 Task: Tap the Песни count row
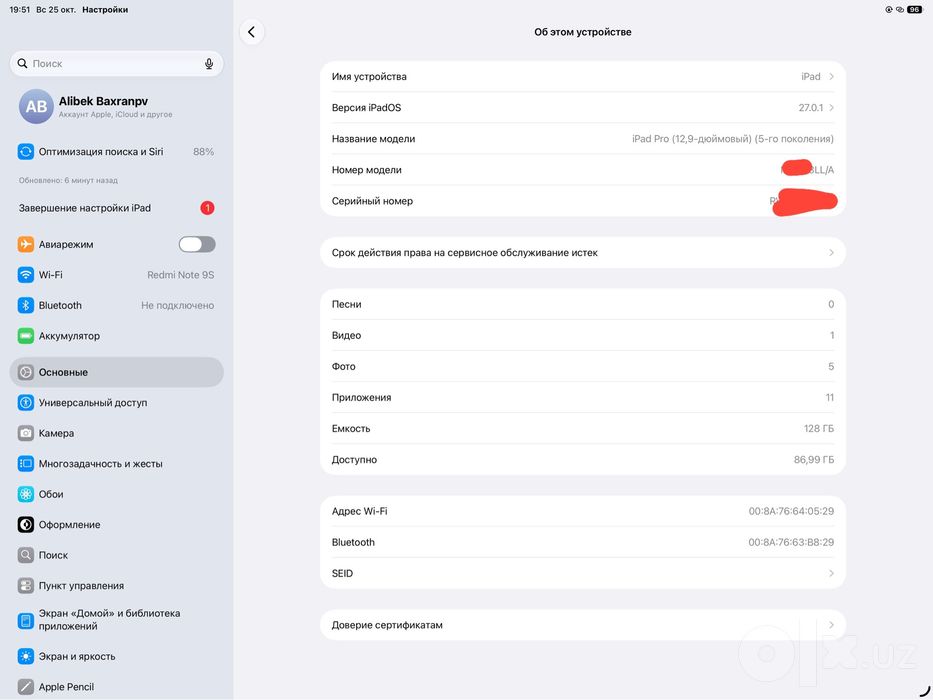point(583,304)
